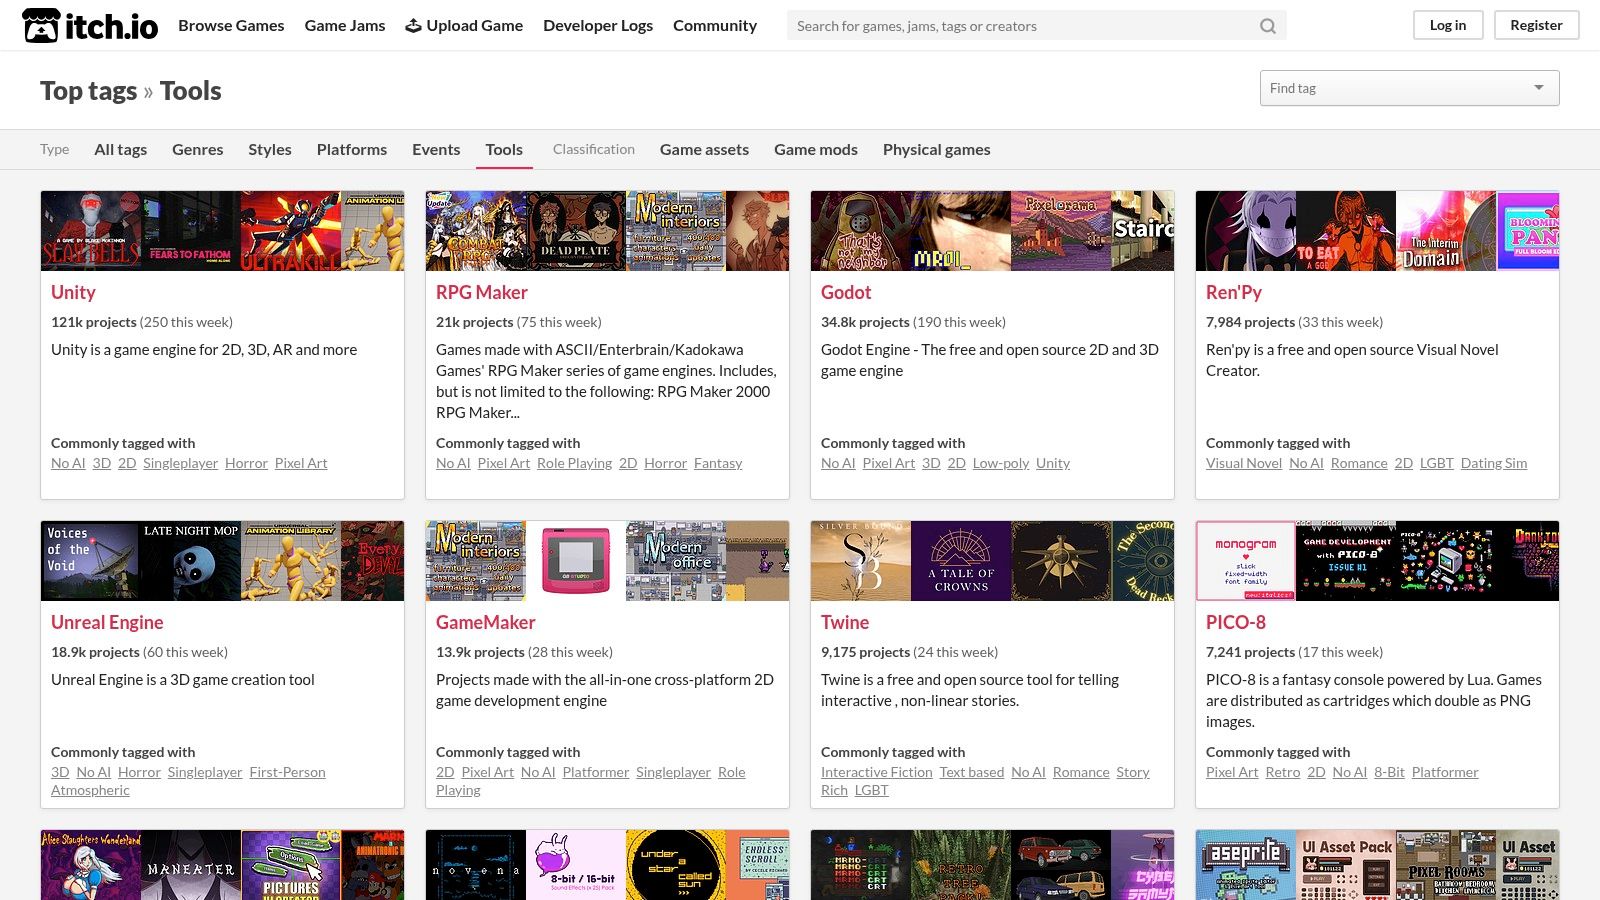The image size is (1600, 900).
Task: Select the Tools tab
Action: [504, 149]
